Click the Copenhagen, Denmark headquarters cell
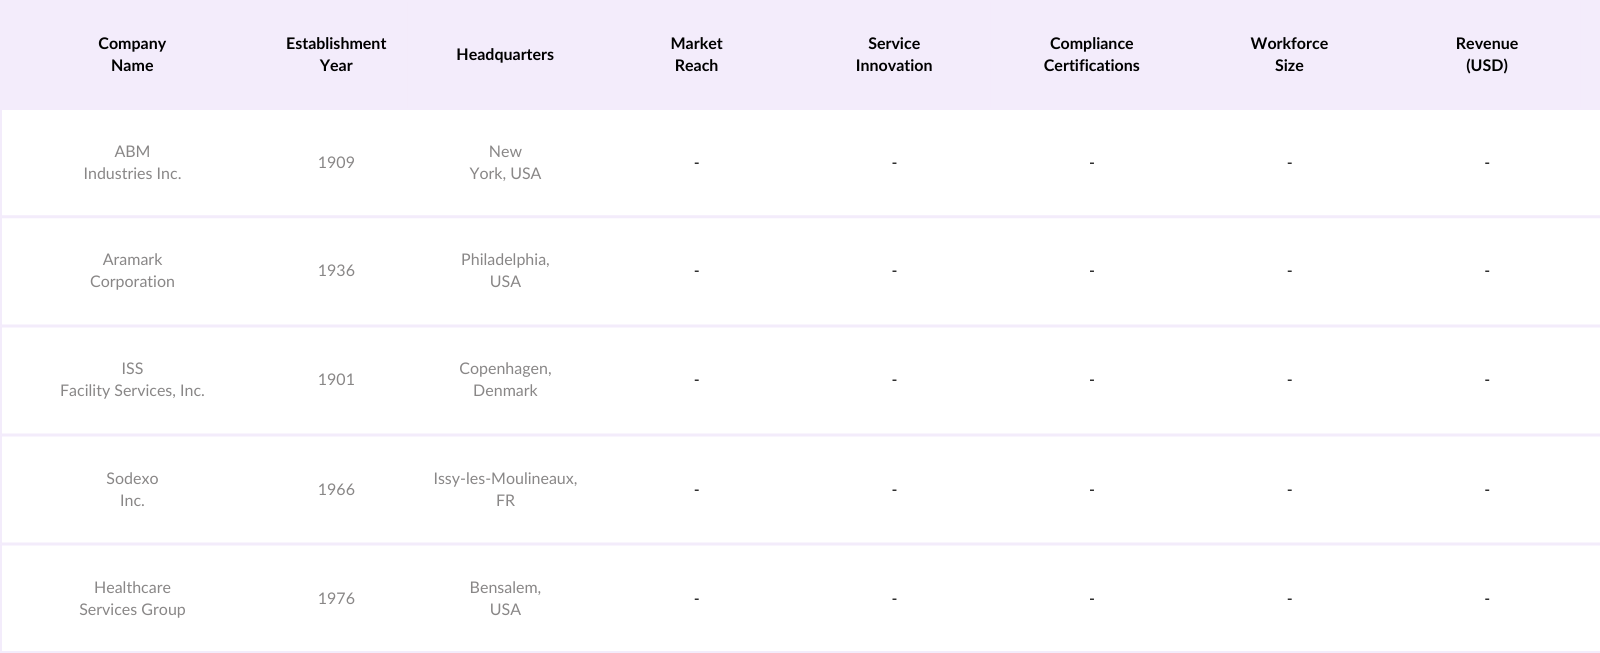The image size is (1600, 653). [x=505, y=379]
